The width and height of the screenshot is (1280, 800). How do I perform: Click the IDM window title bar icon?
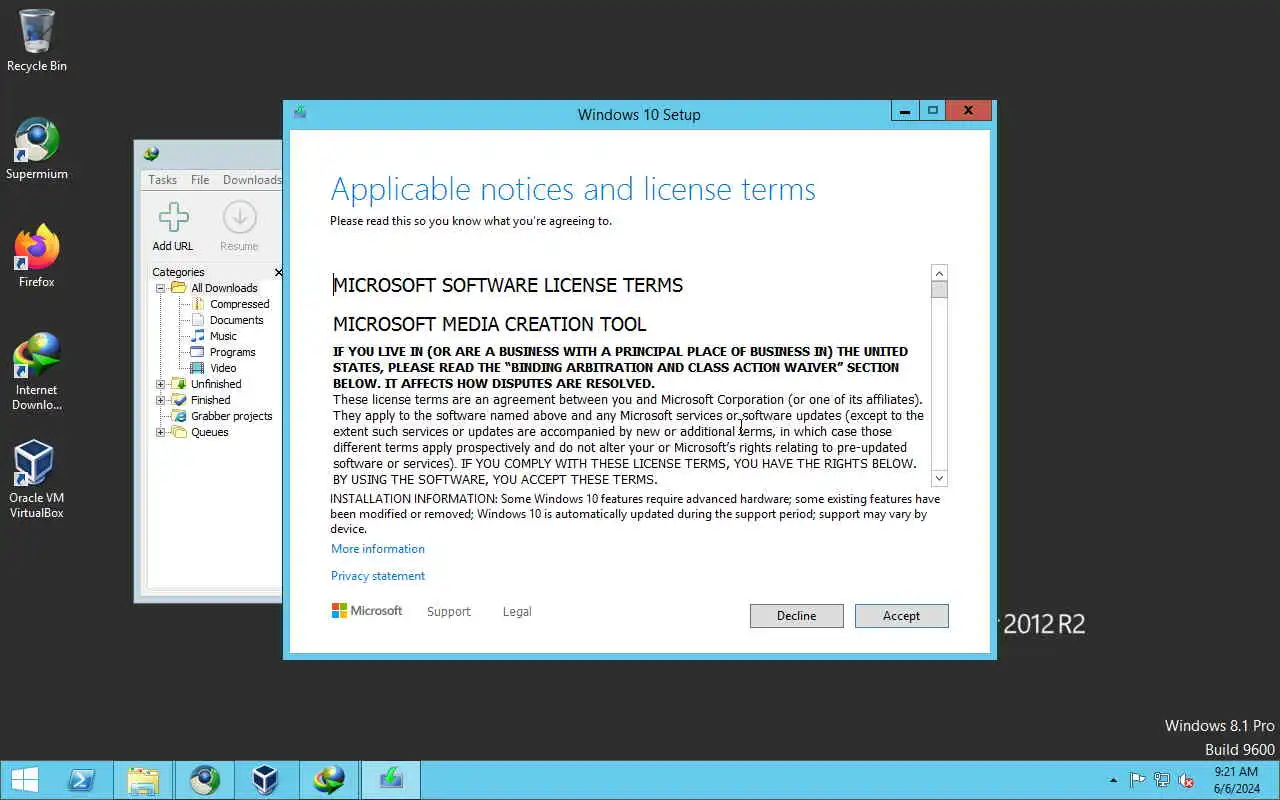(151, 154)
